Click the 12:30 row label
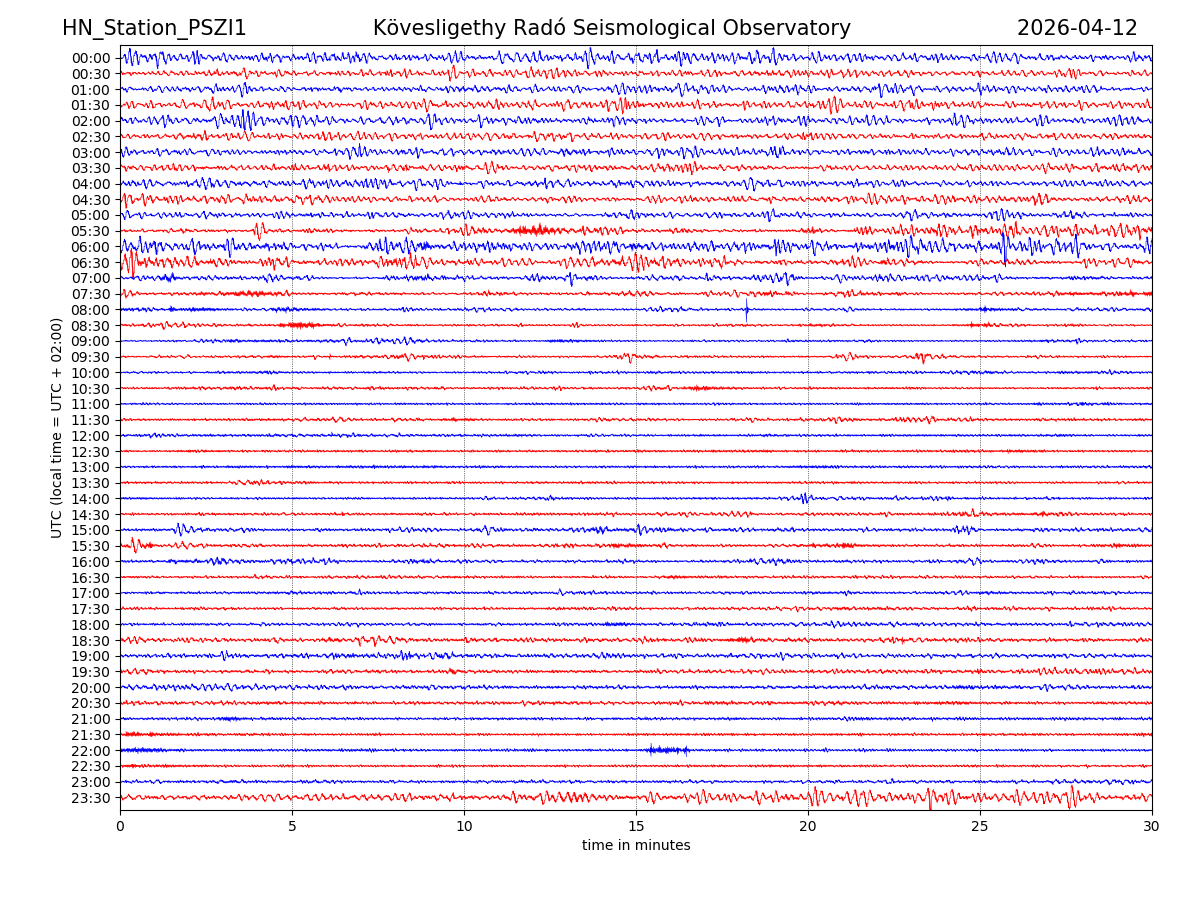This screenshot has height=900, width=1200. pos(91,452)
